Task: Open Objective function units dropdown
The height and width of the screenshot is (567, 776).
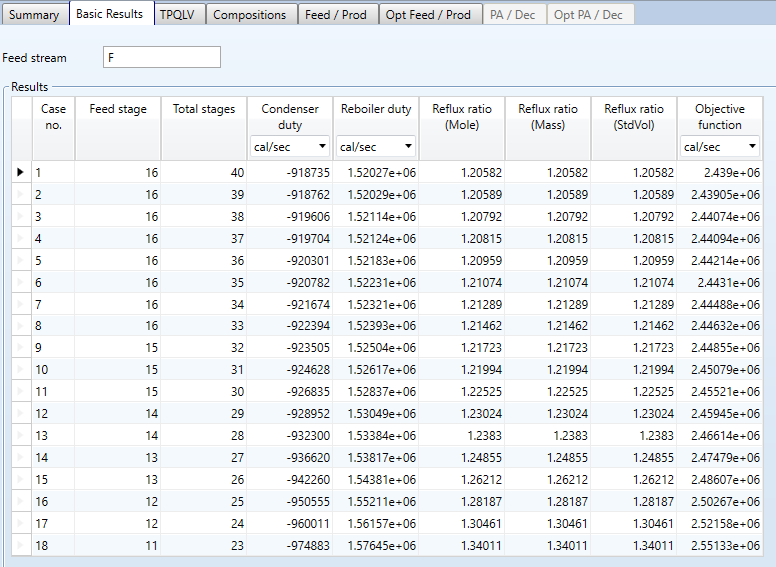Action: (x=720, y=146)
